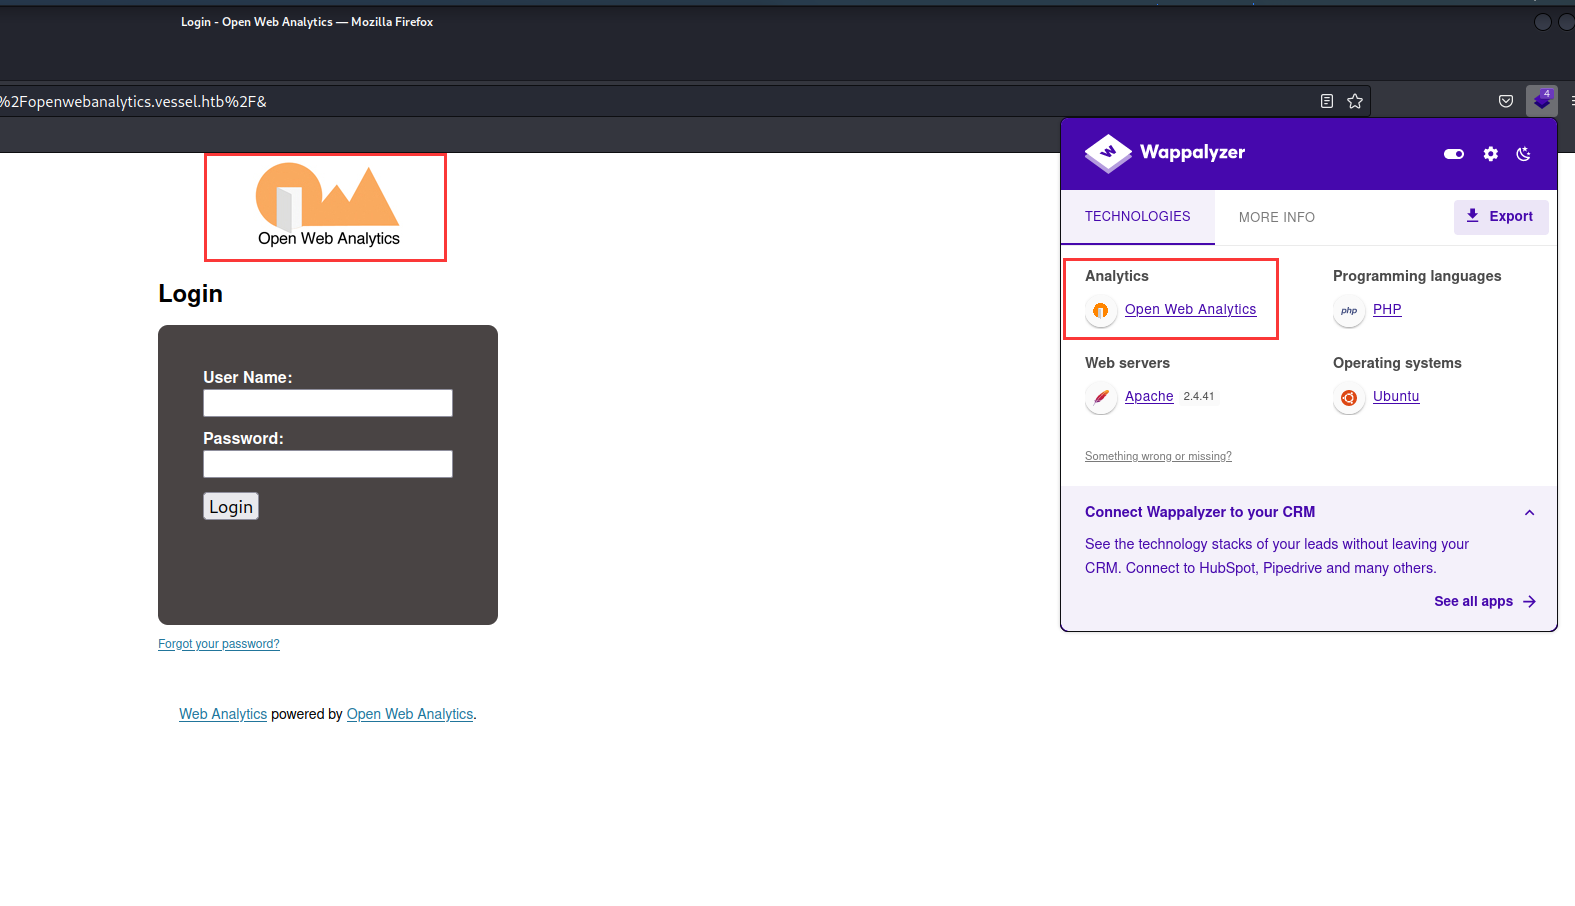Click the Programming languages category heading
1575x906 pixels.
click(1417, 276)
